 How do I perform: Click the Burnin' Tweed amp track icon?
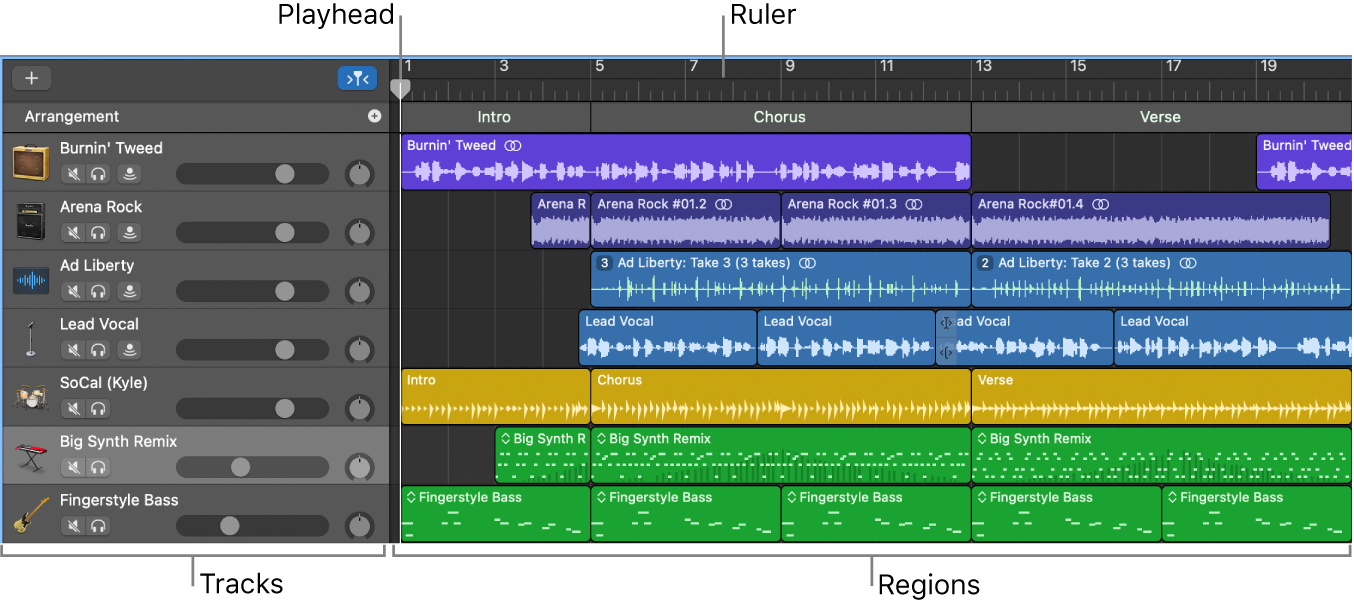coord(30,160)
